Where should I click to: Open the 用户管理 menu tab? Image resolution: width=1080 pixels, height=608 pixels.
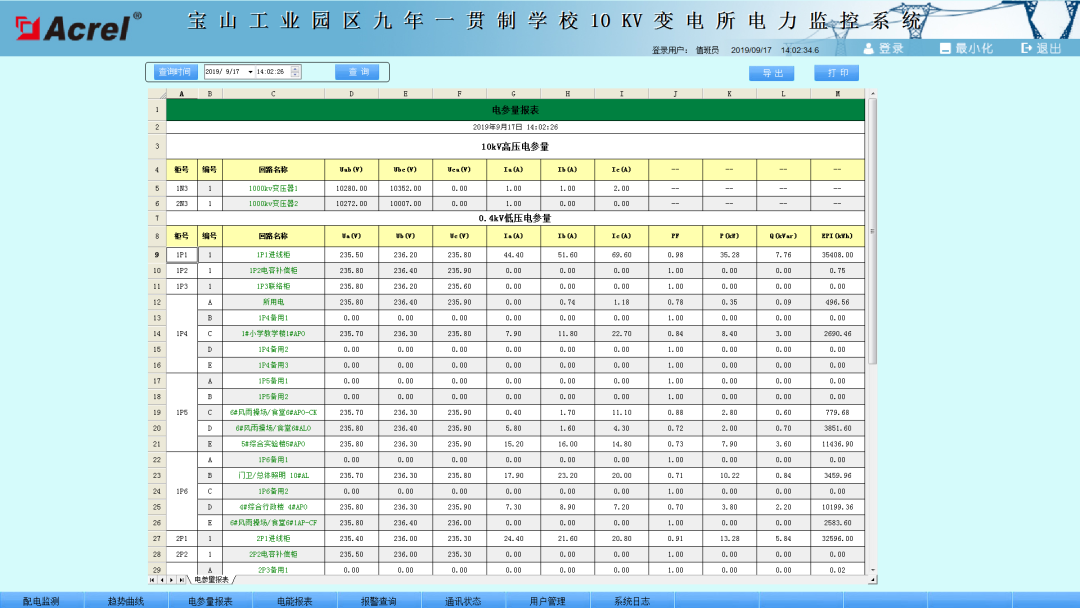[x=548, y=600]
